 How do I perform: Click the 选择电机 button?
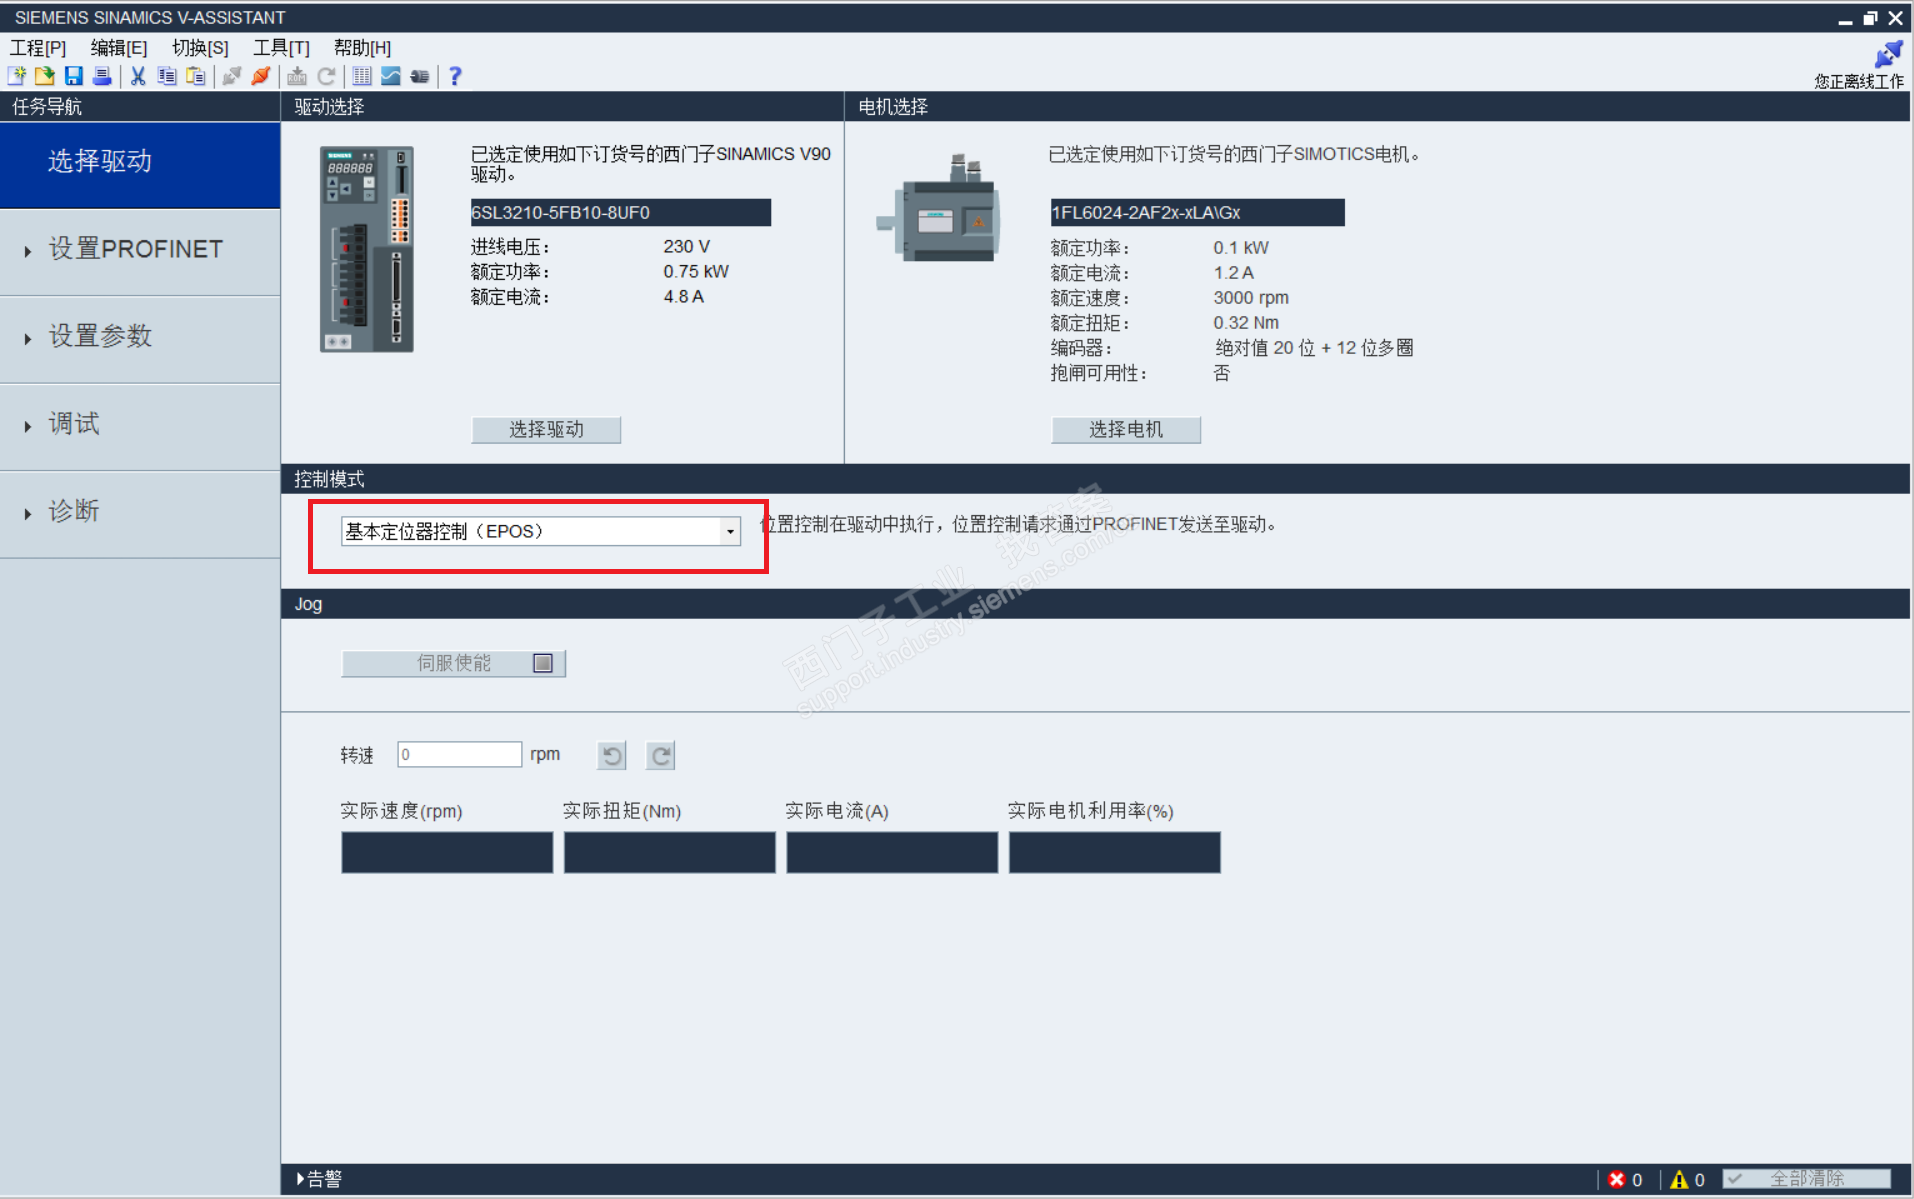tap(1126, 430)
